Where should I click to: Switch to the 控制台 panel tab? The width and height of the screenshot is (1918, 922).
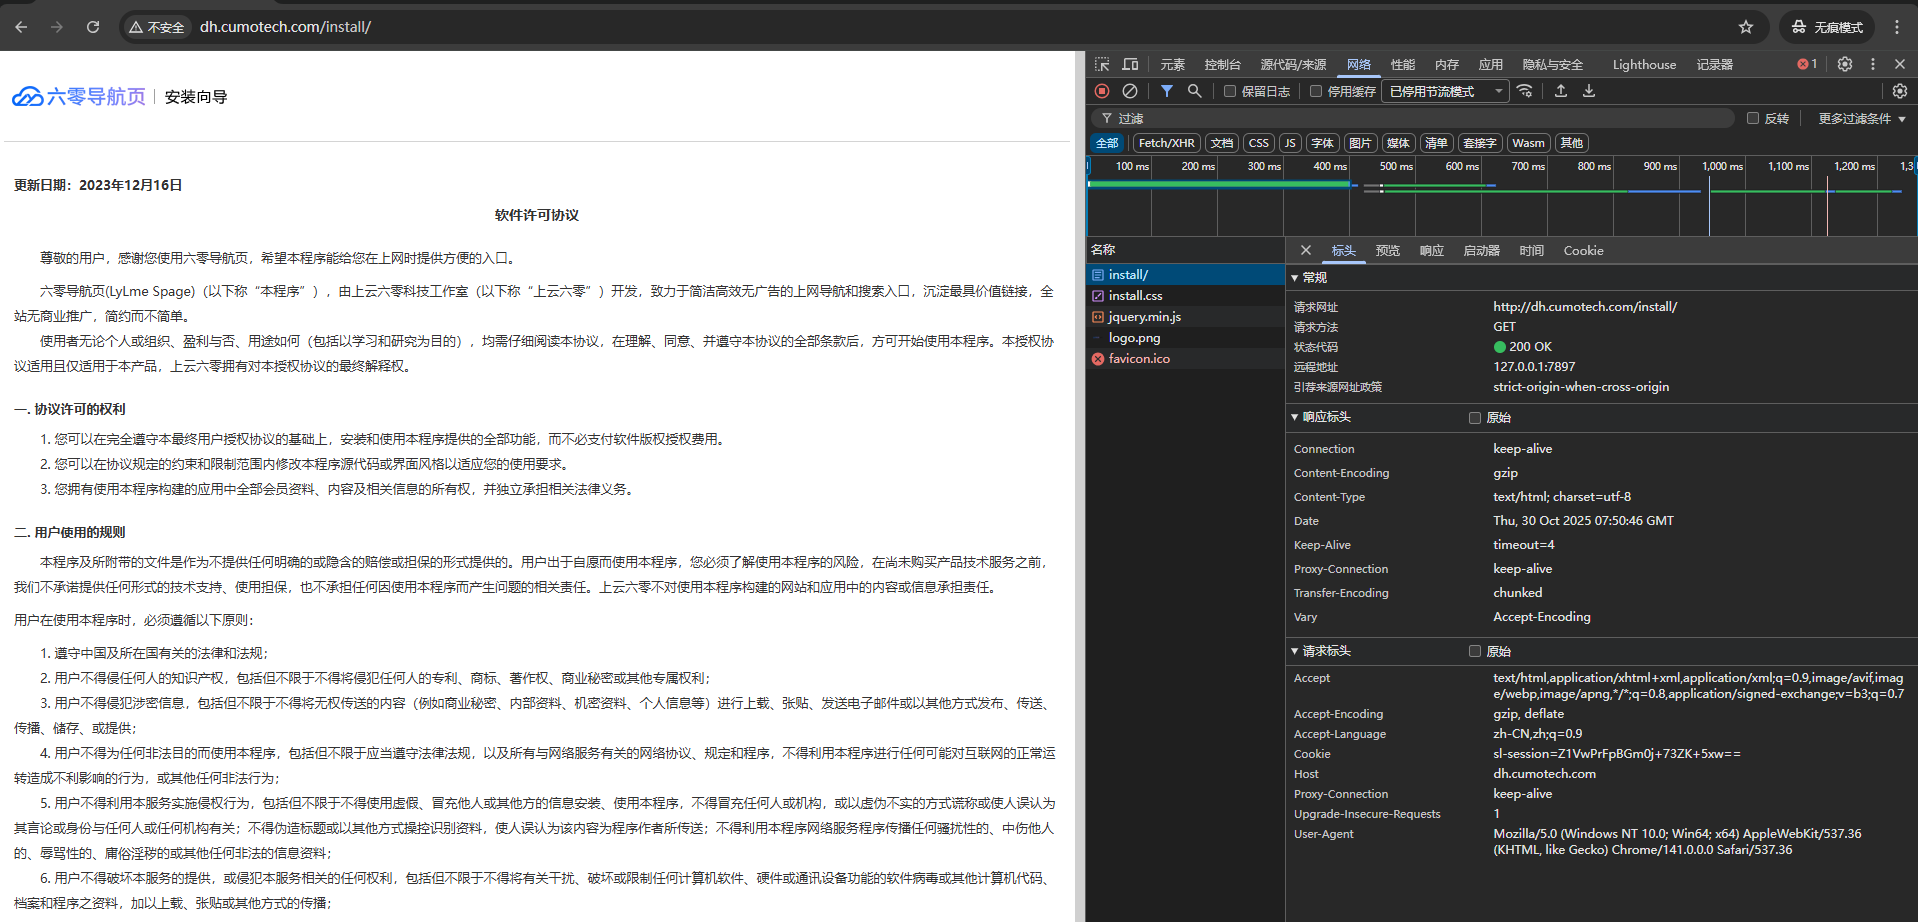coord(1222,64)
